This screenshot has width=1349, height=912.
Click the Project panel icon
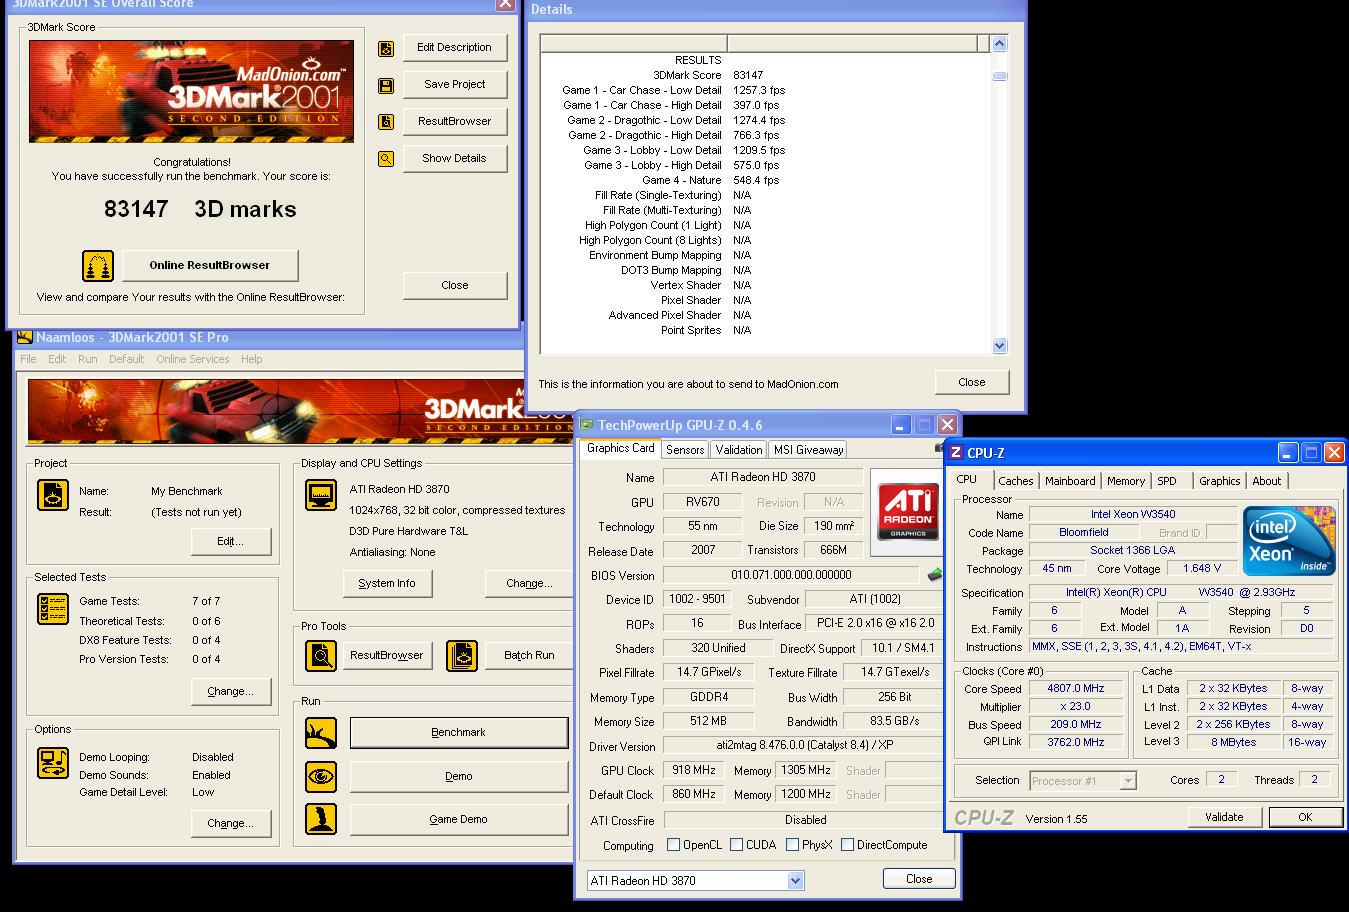(x=53, y=495)
